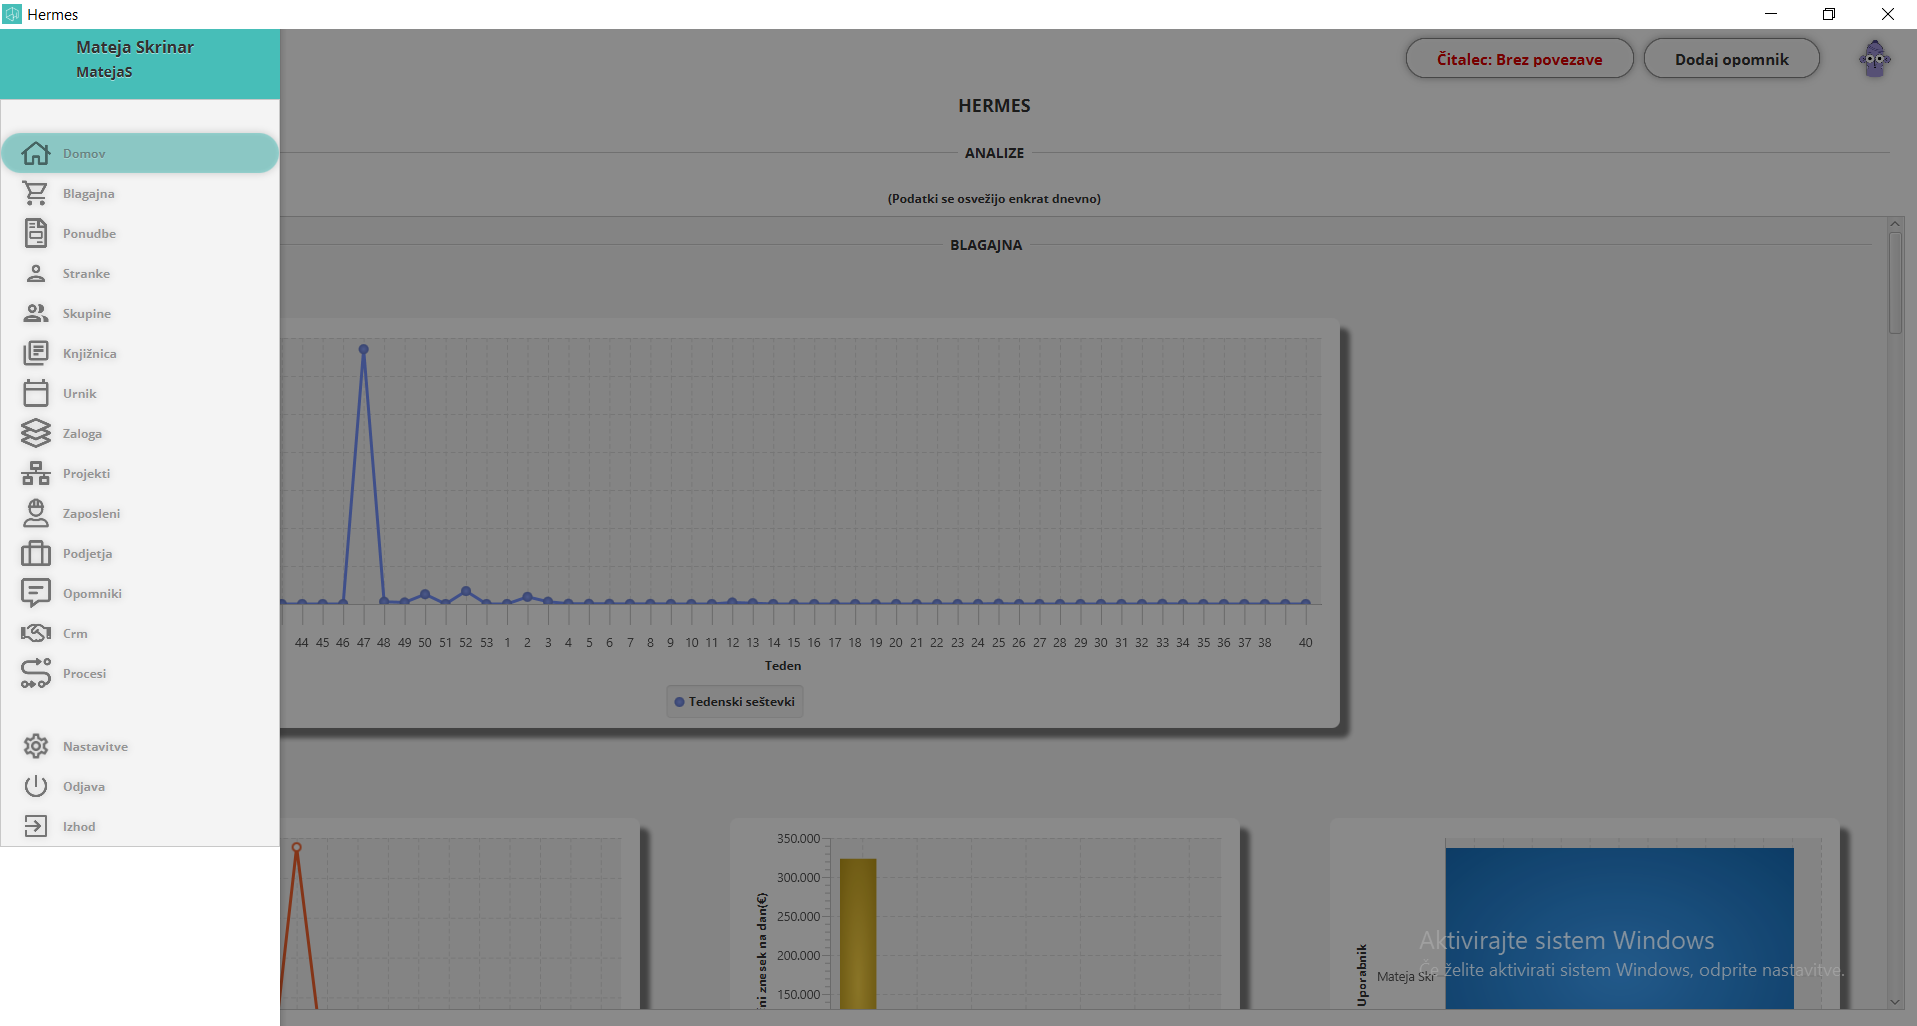
Task: Click the Hermes app icon in title bar
Action: coord(12,14)
